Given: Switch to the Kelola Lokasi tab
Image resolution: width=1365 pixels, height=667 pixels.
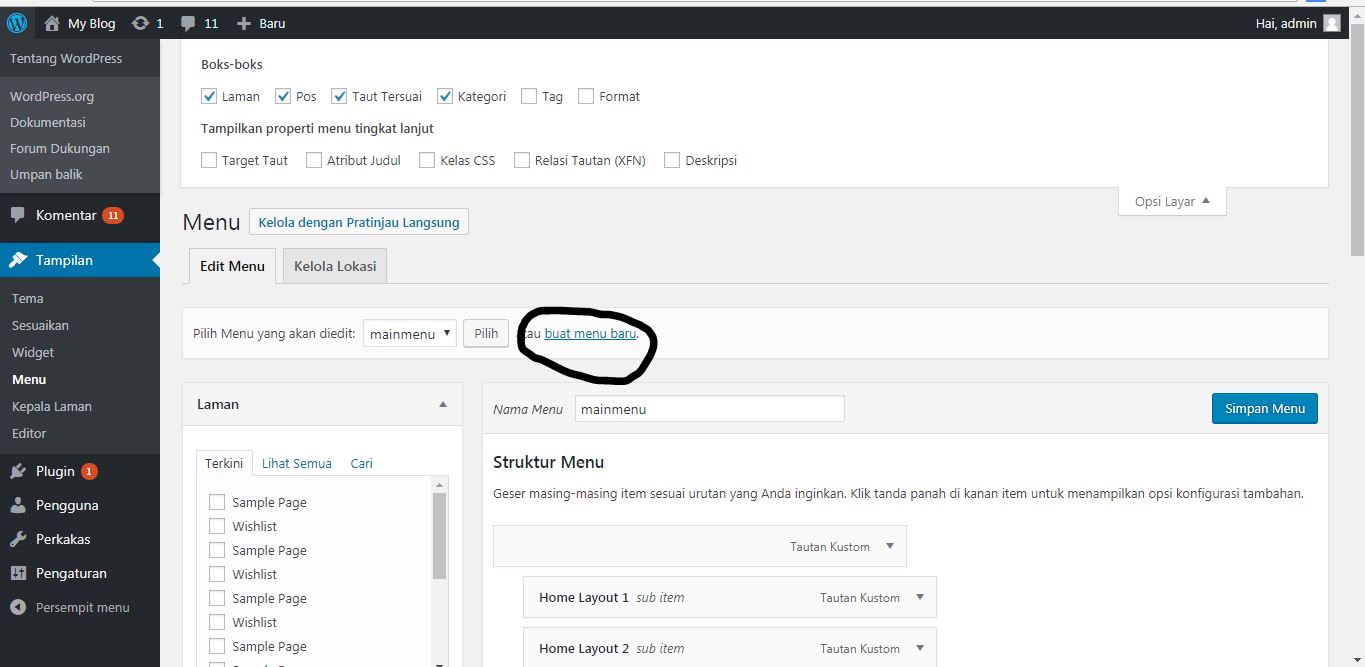Looking at the screenshot, I should (x=335, y=266).
